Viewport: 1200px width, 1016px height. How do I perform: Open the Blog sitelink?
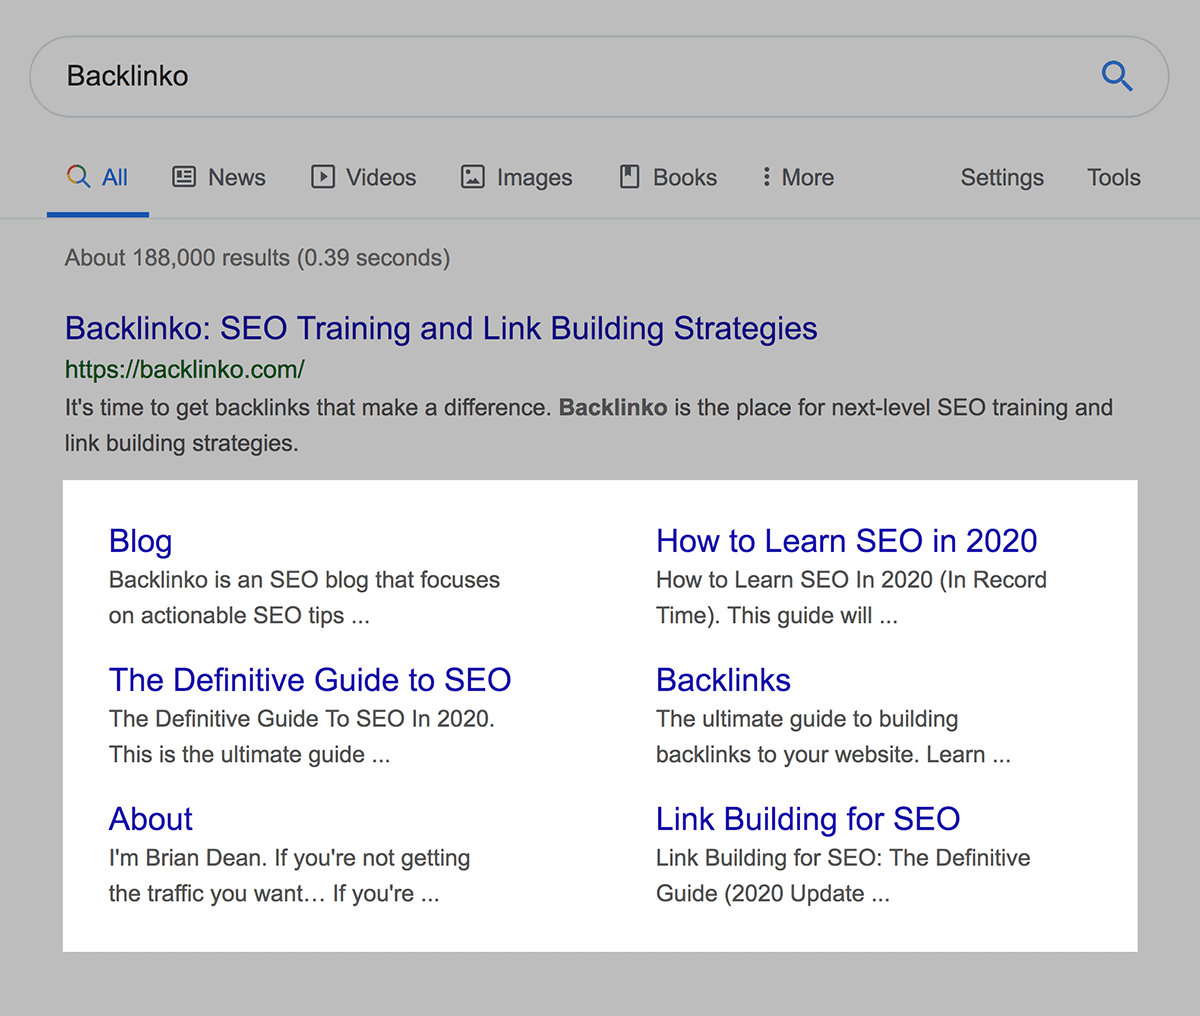click(140, 541)
